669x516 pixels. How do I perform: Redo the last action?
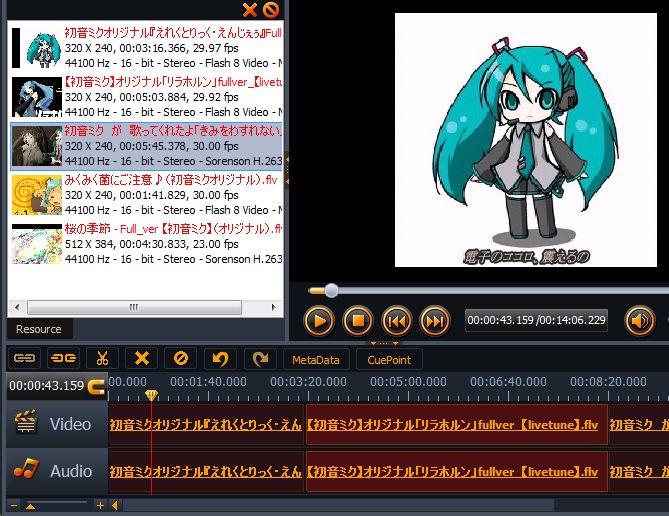260,358
